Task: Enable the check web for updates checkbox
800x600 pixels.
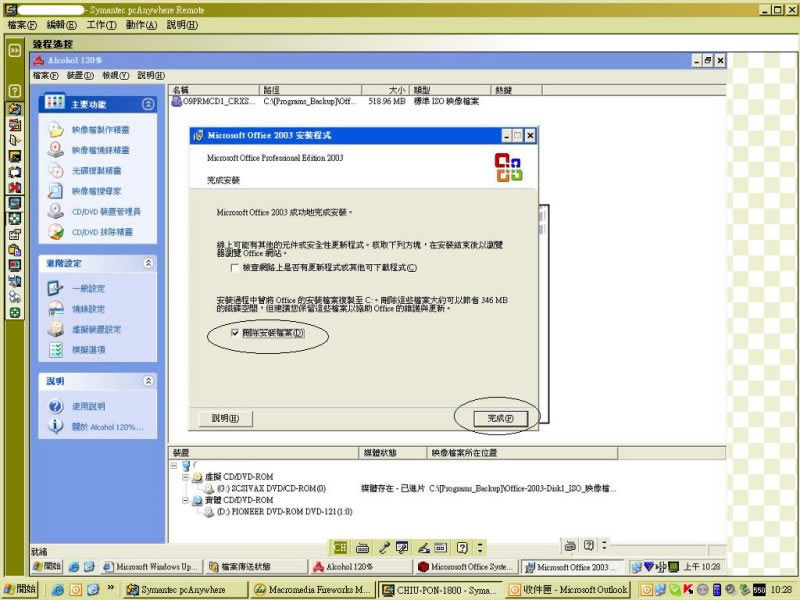Action: click(x=236, y=267)
